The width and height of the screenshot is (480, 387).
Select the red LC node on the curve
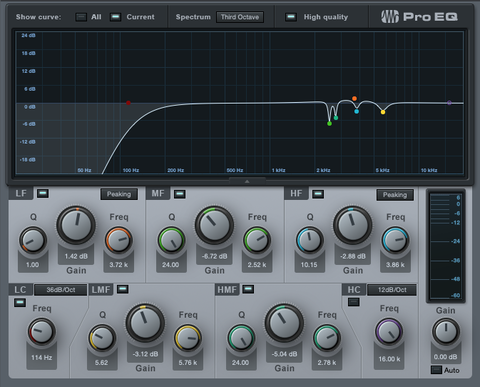[x=128, y=103]
